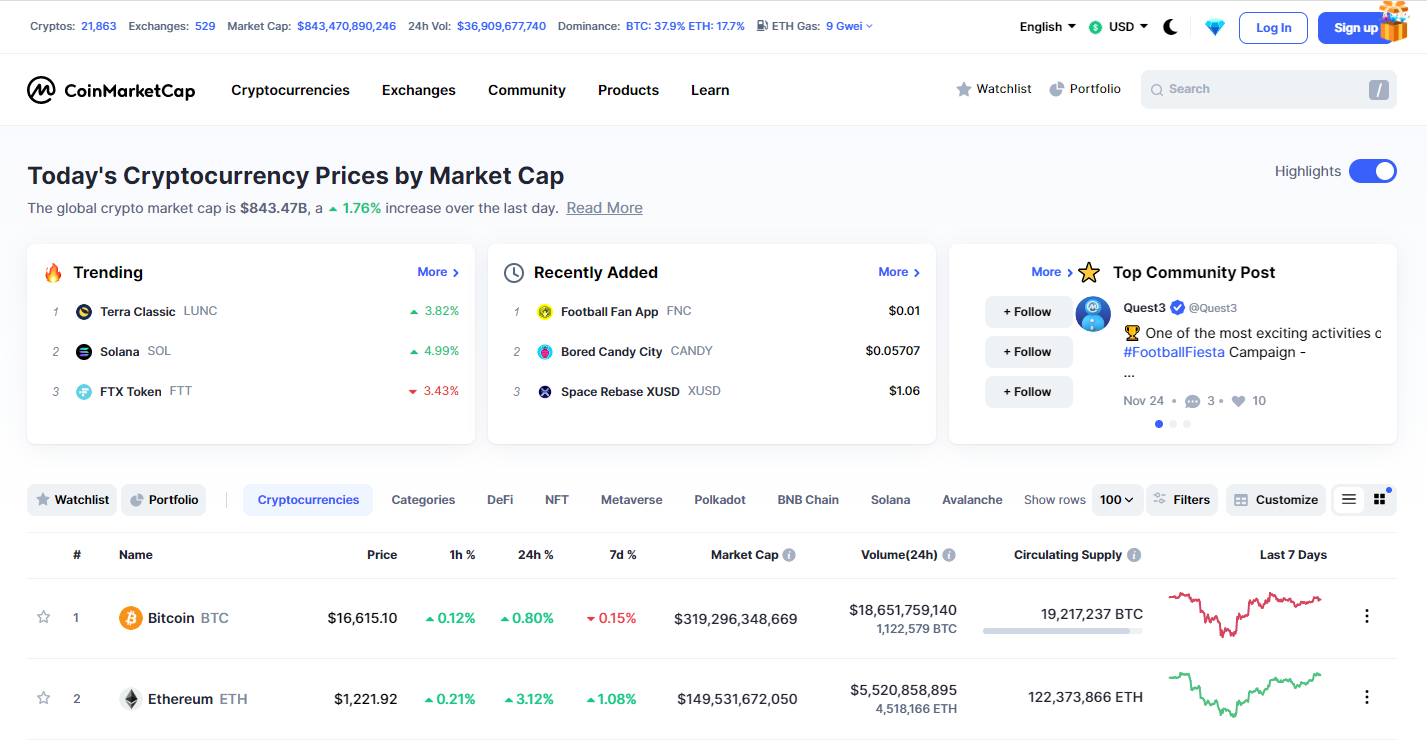Open the Products menu in the navigation
The height and width of the screenshot is (744, 1427).
pyautogui.click(x=628, y=90)
